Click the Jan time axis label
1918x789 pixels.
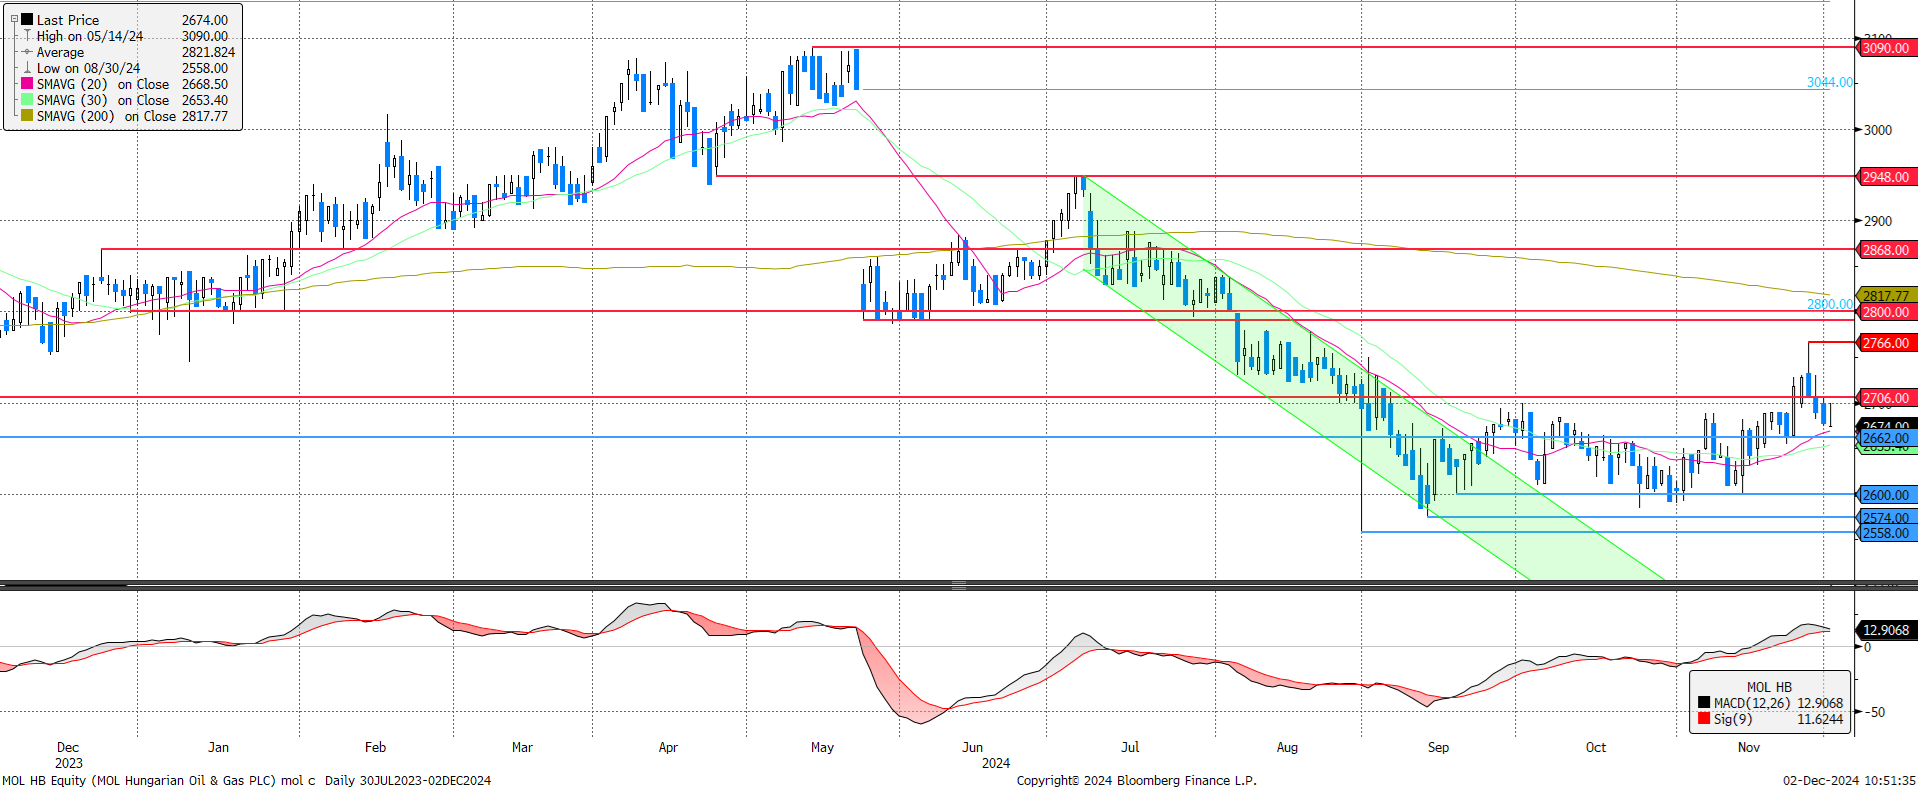tap(218, 747)
